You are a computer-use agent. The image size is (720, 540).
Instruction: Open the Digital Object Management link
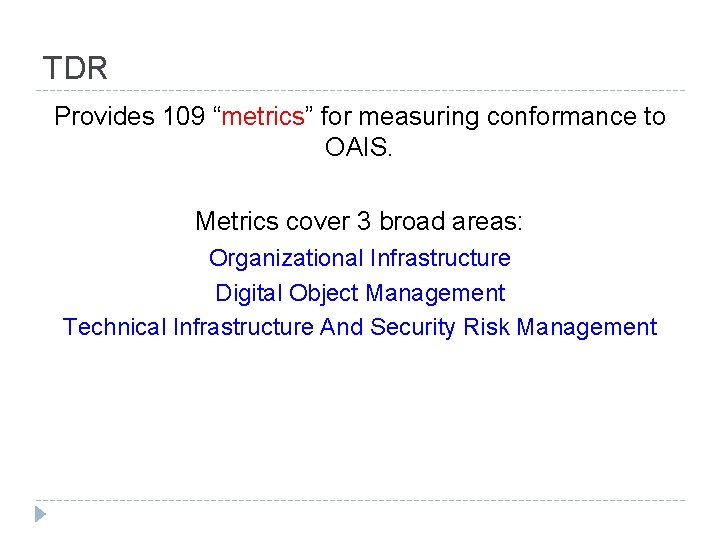point(360,293)
